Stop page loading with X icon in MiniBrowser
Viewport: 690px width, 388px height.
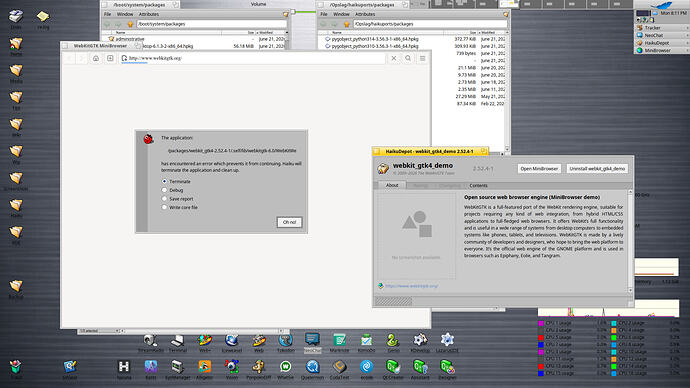pyautogui.click(x=393, y=58)
